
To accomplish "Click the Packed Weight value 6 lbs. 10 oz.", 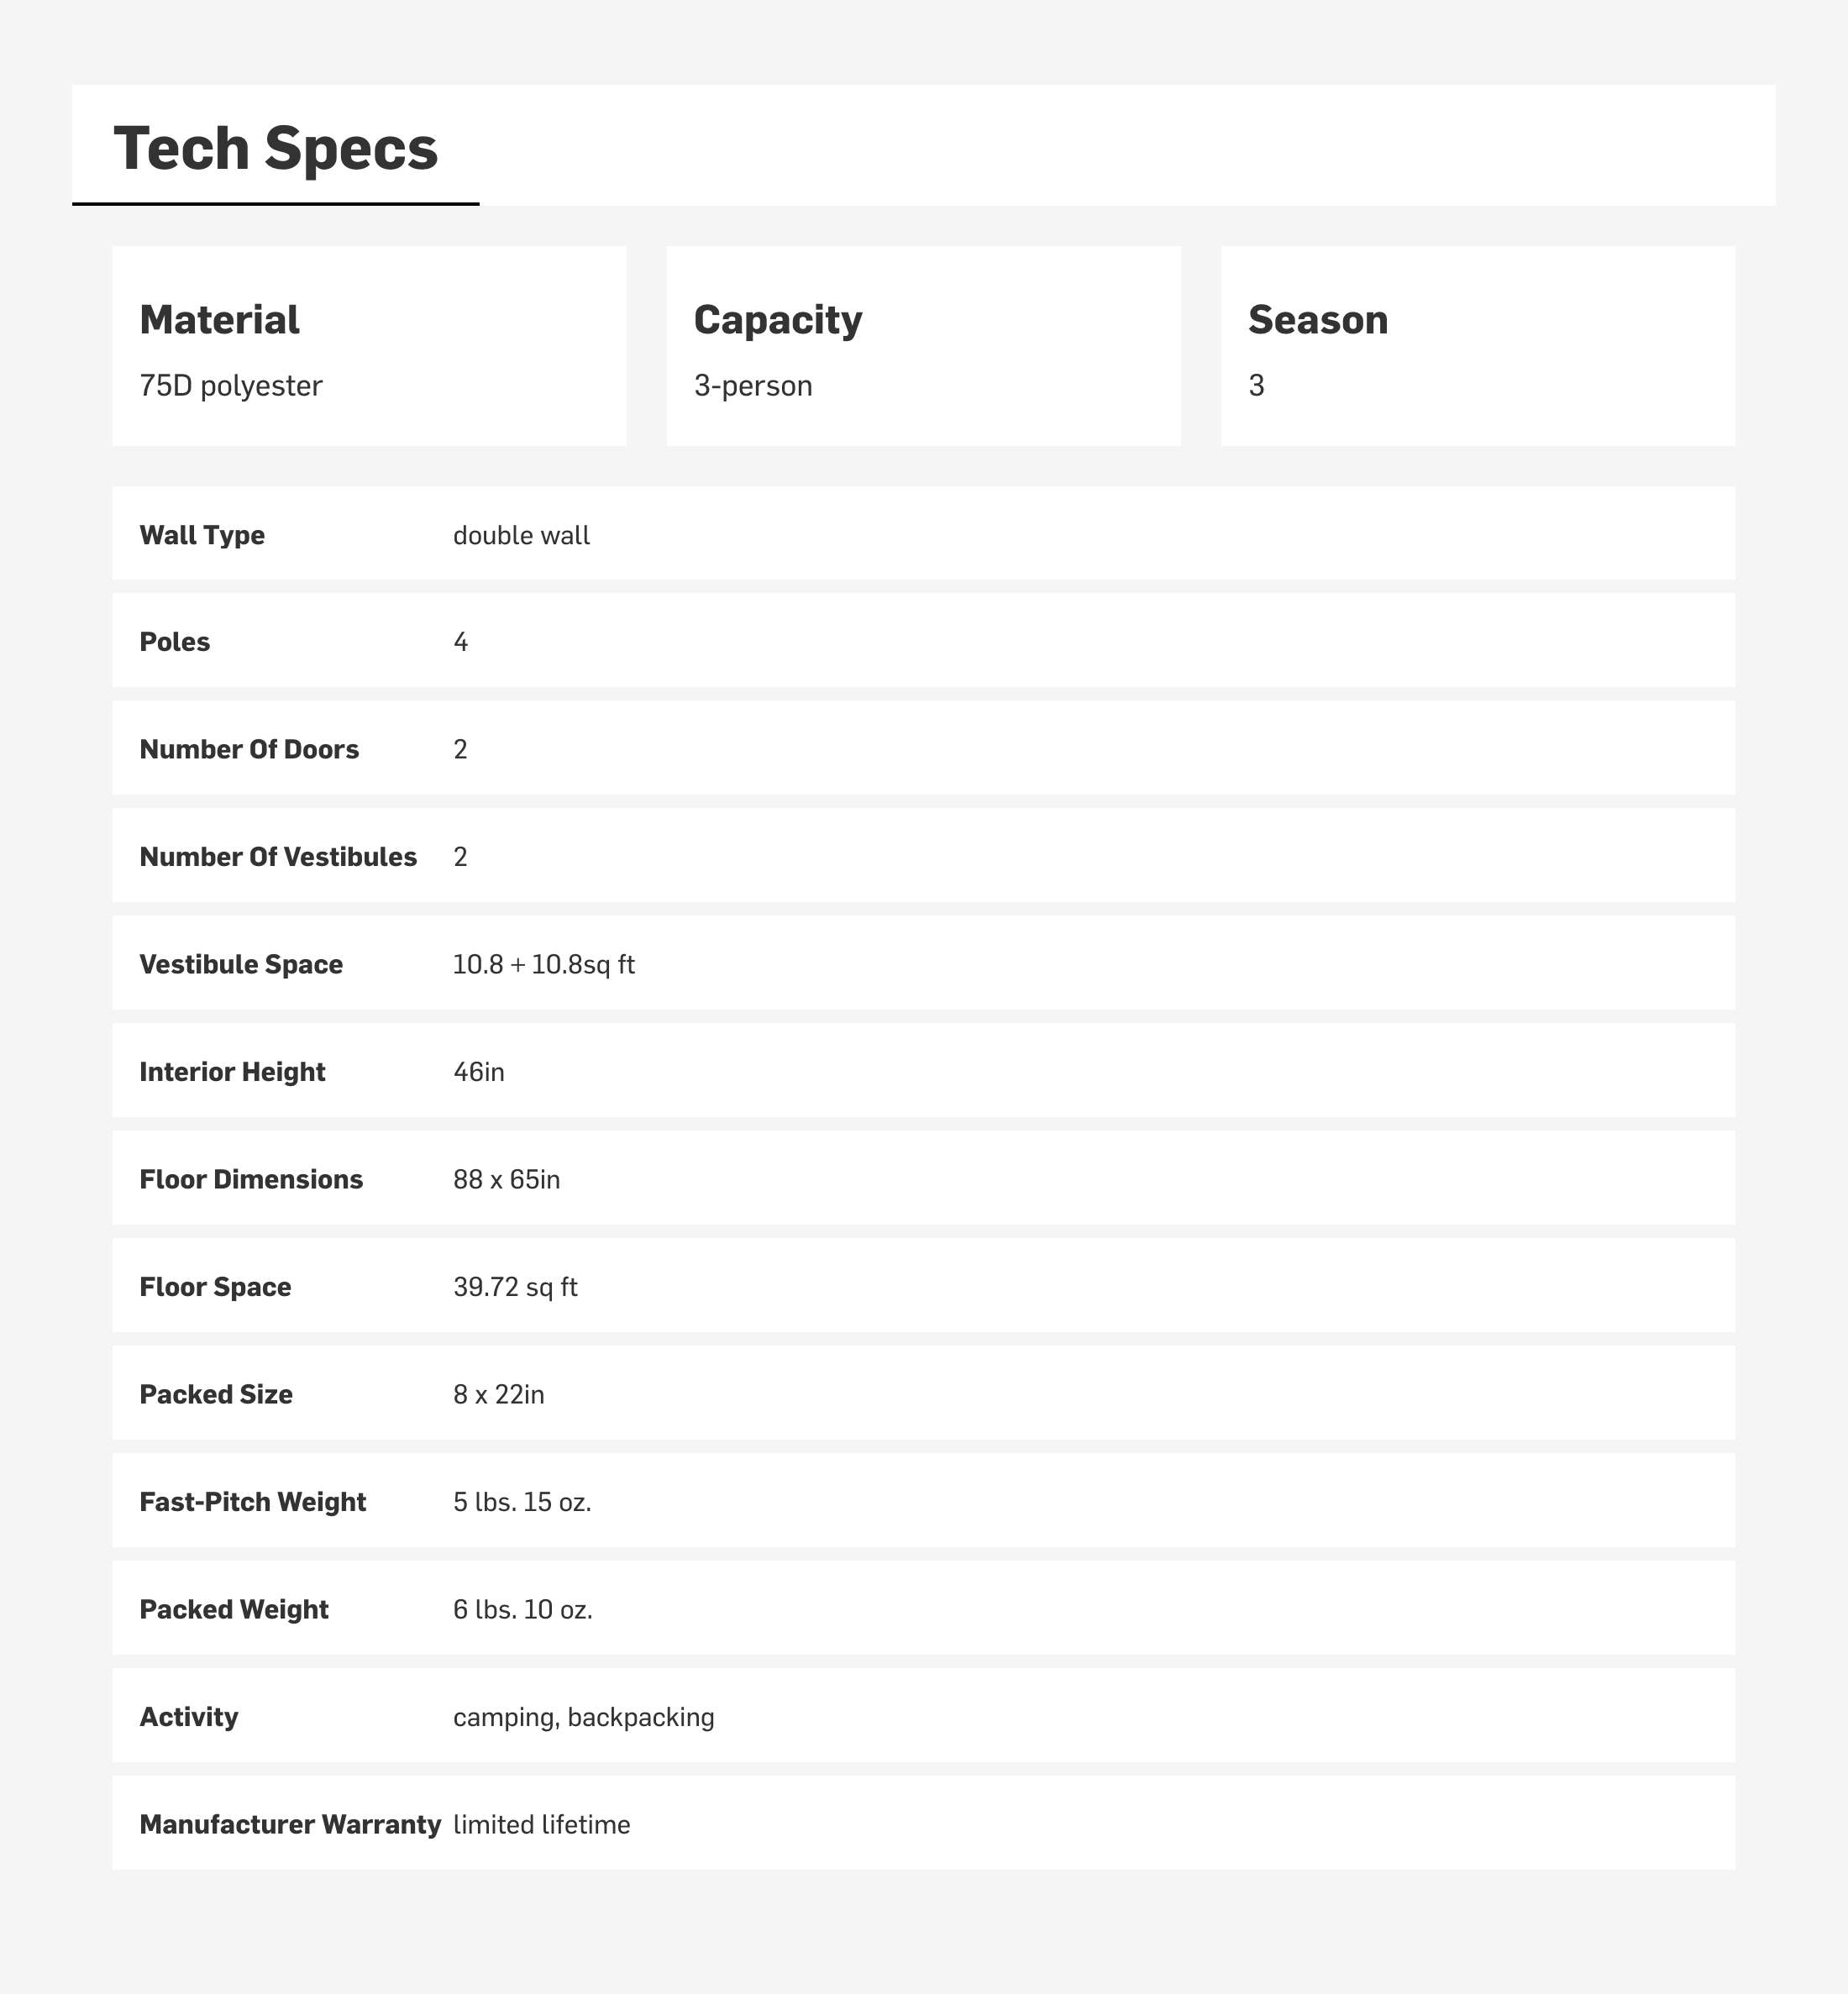I will pyautogui.click(x=522, y=1609).
